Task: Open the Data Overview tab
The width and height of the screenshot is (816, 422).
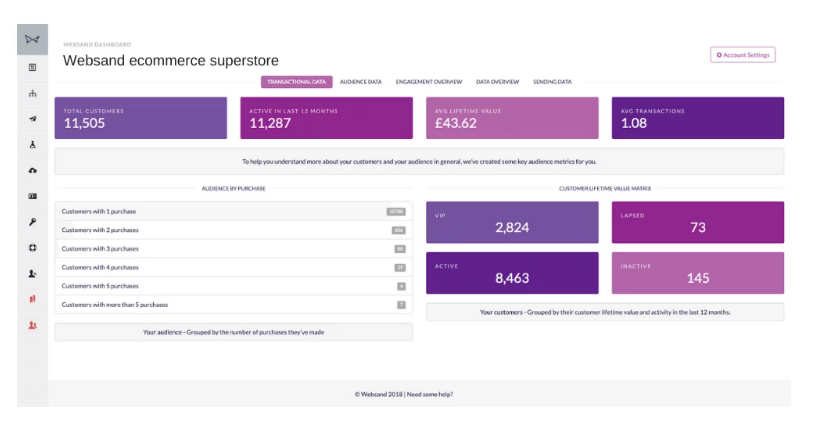Action: pos(497,82)
